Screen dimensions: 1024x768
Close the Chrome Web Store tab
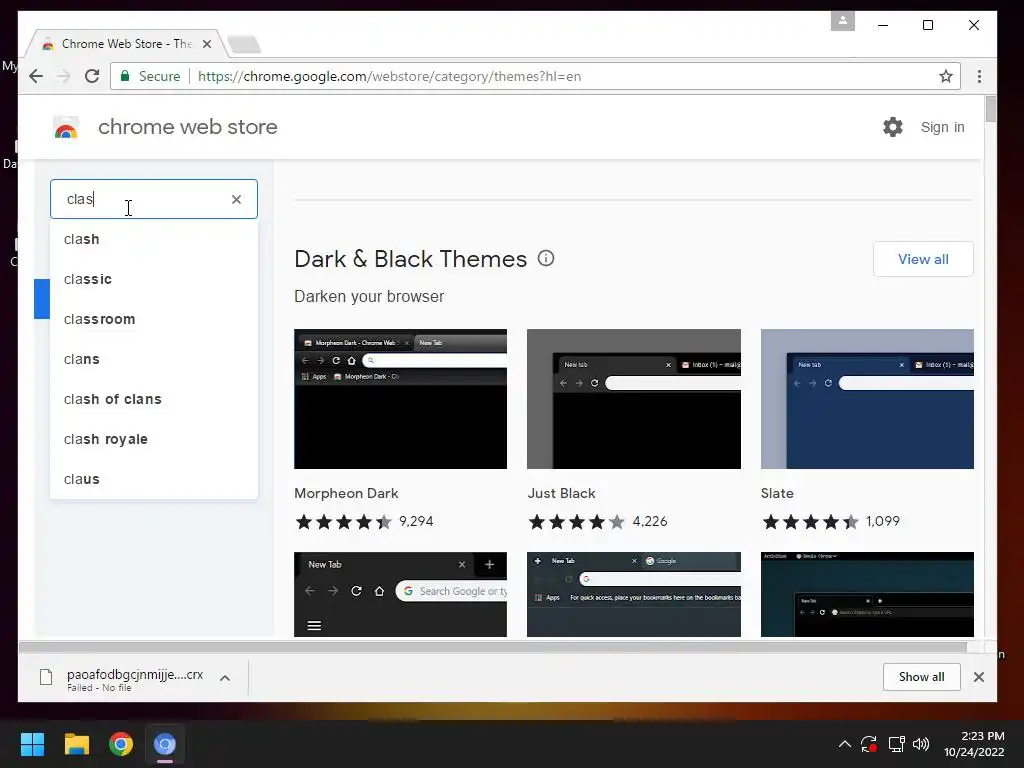click(x=207, y=44)
